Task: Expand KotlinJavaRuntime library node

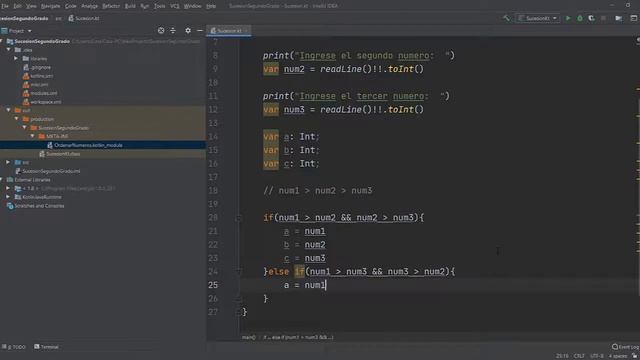Action: tap(8, 197)
